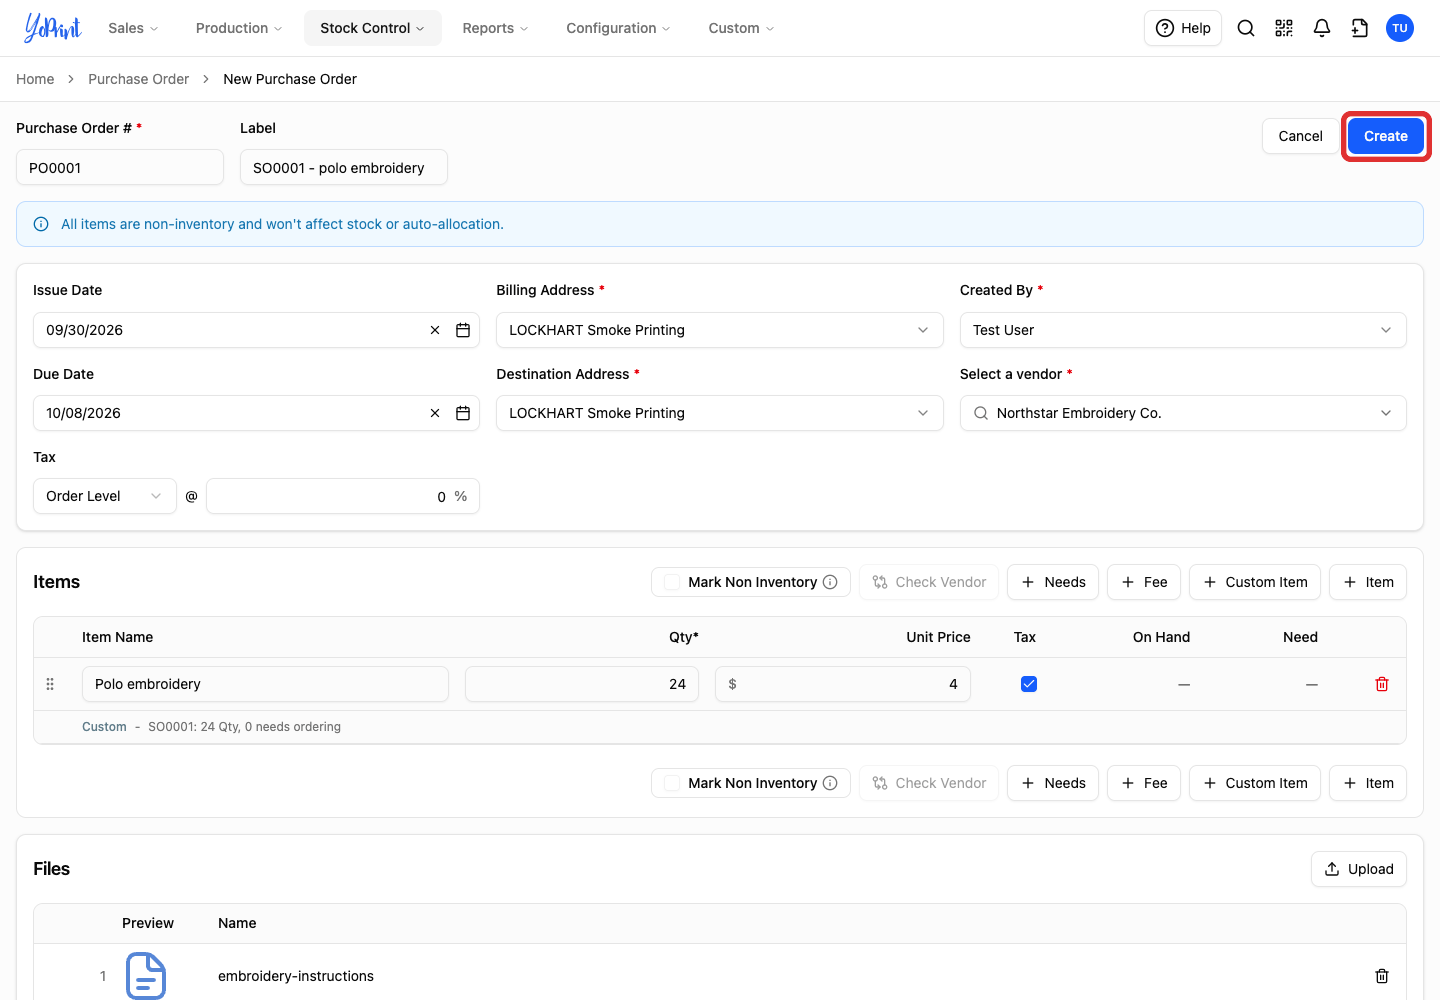1440x1000 pixels.
Task: Click the search magnifier icon in header
Action: (1246, 28)
